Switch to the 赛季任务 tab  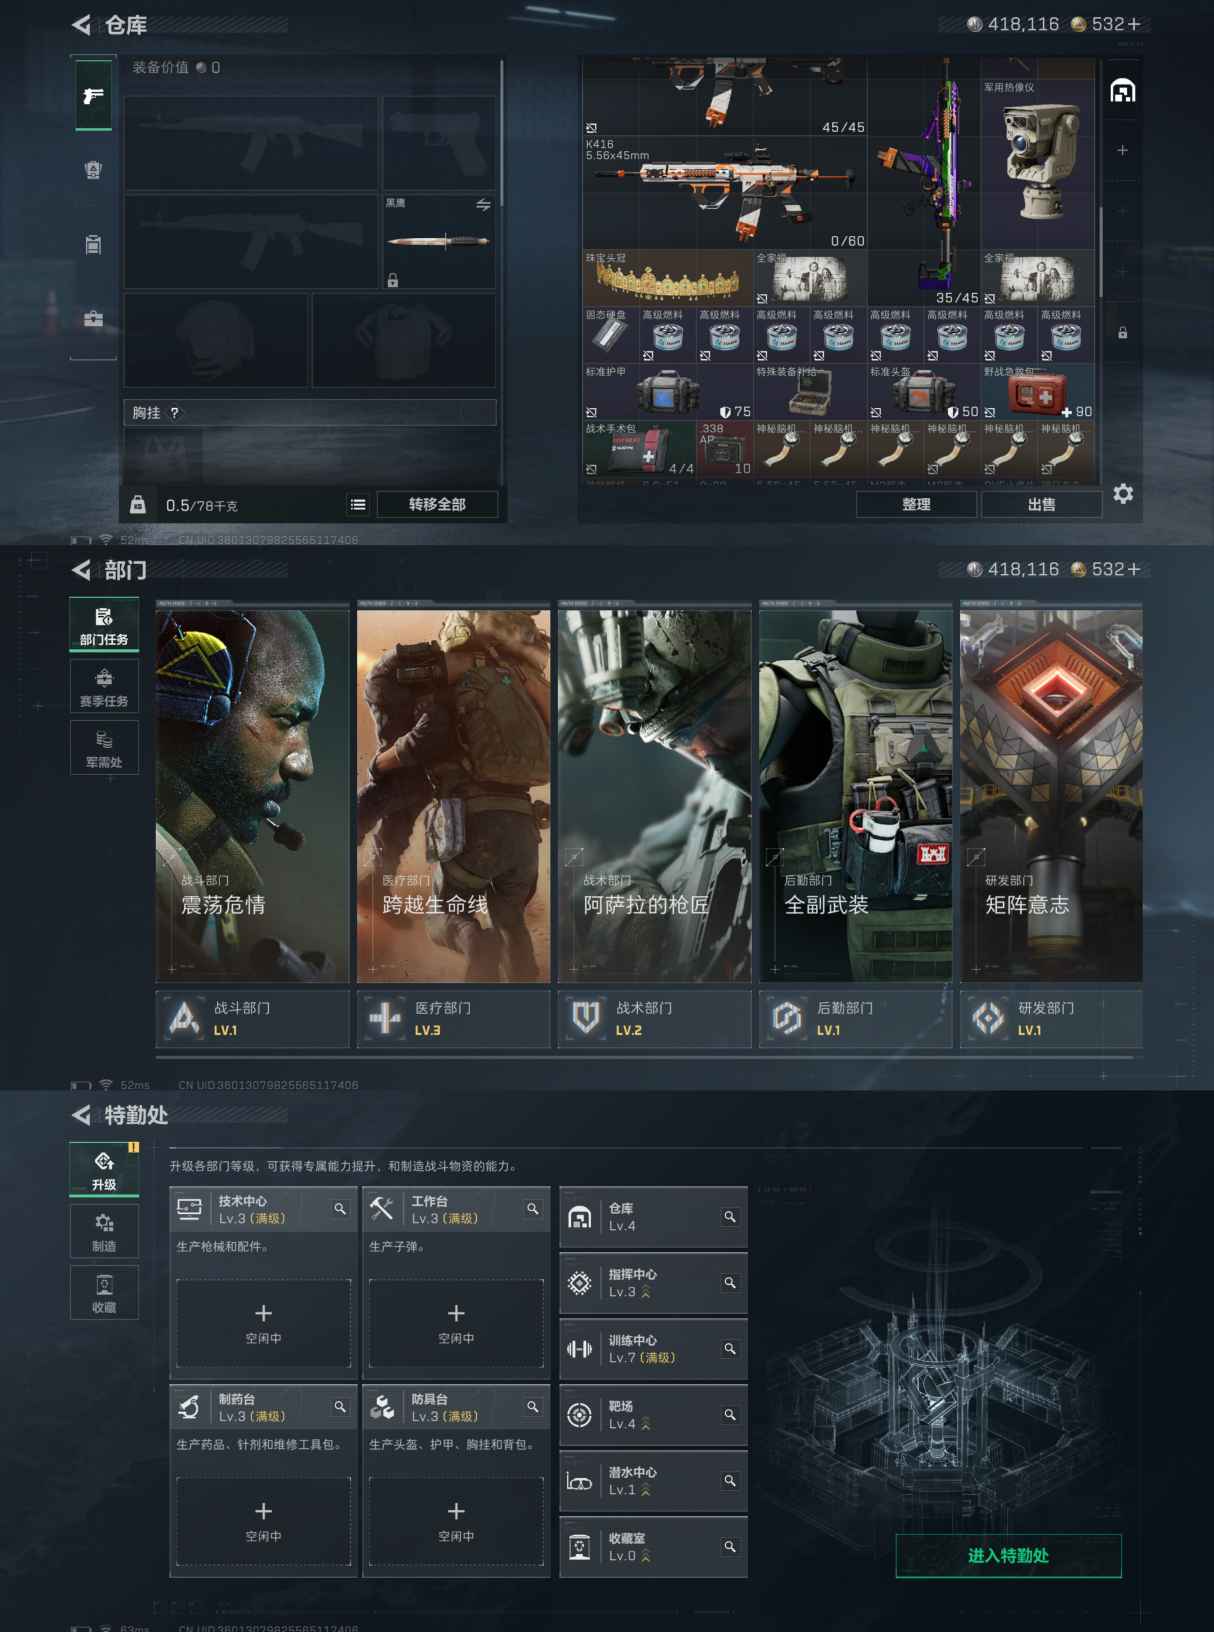[104, 688]
